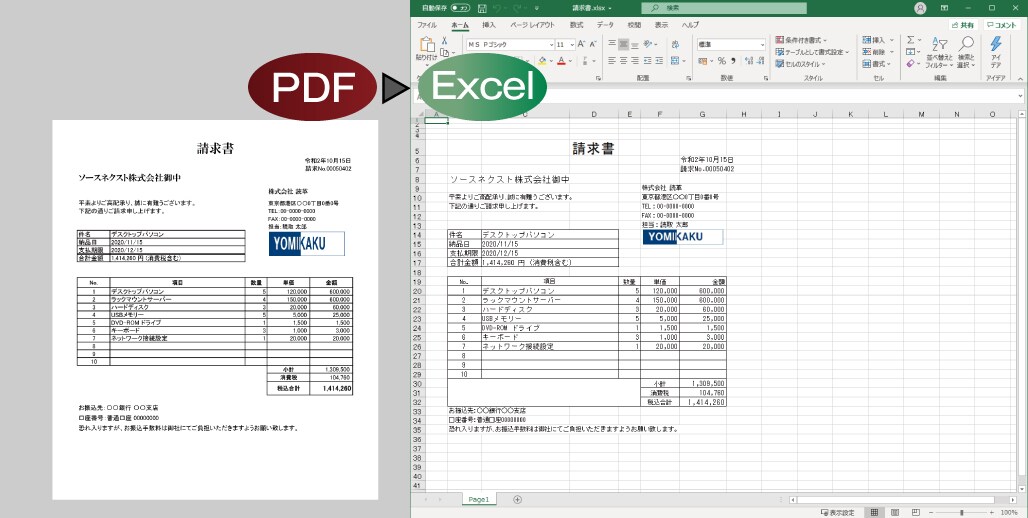The image size is (1028, 518).
Task: Open the Formulas tab
Action: (576, 25)
